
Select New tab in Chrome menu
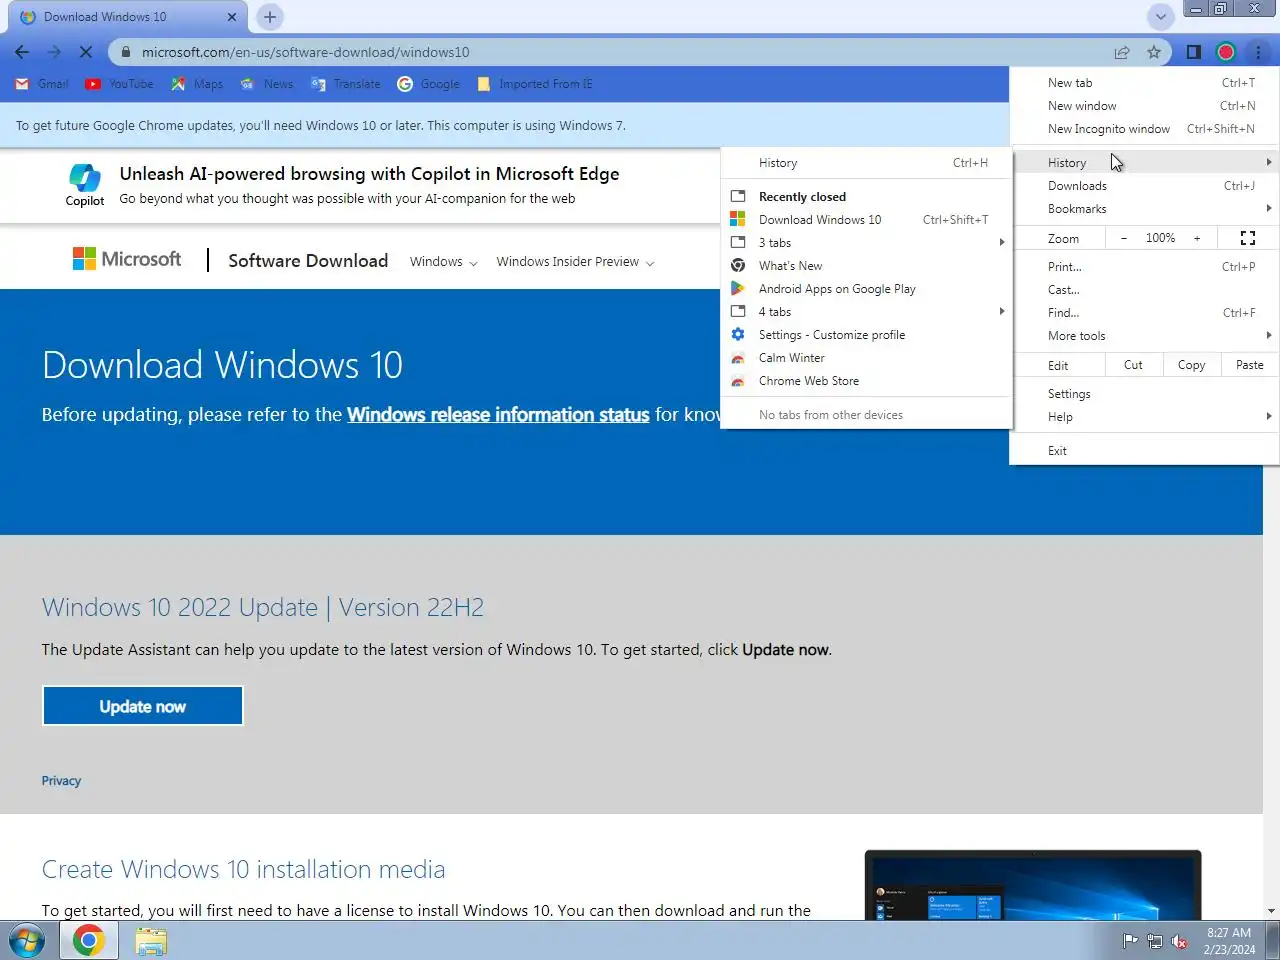pyautogui.click(x=1145, y=83)
